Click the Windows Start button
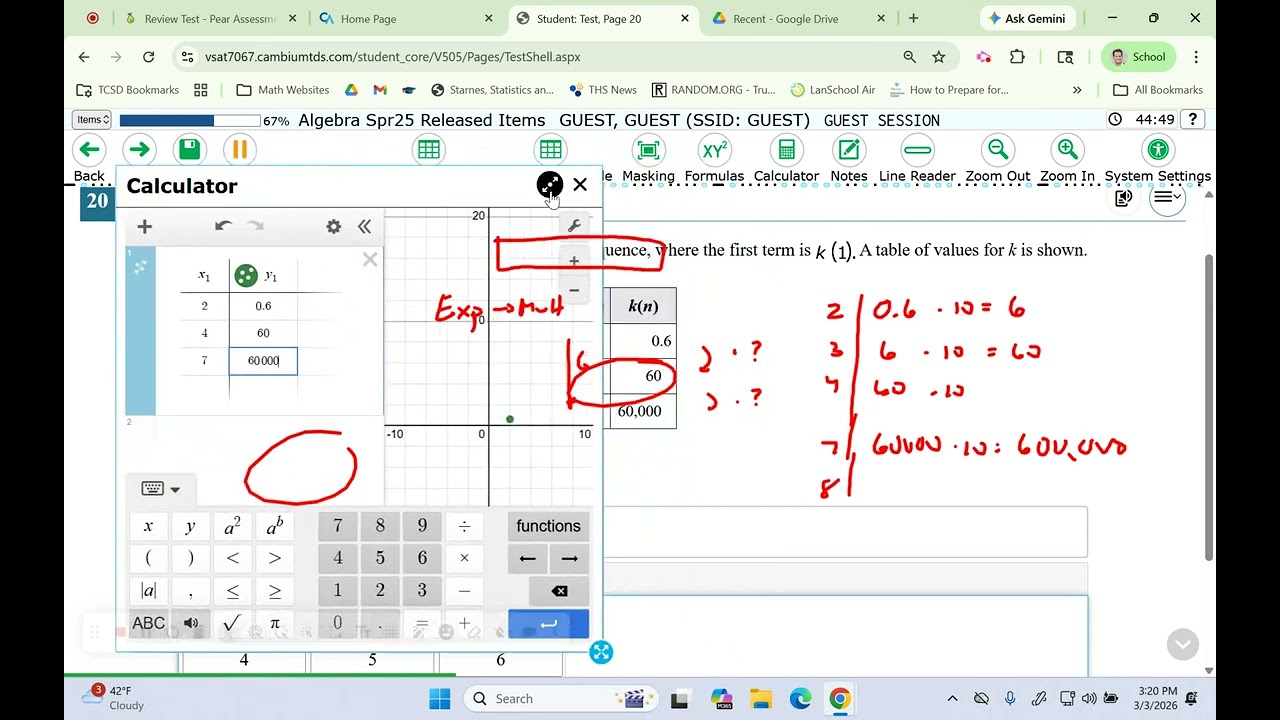The width and height of the screenshot is (1280, 720). [x=440, y=699]
